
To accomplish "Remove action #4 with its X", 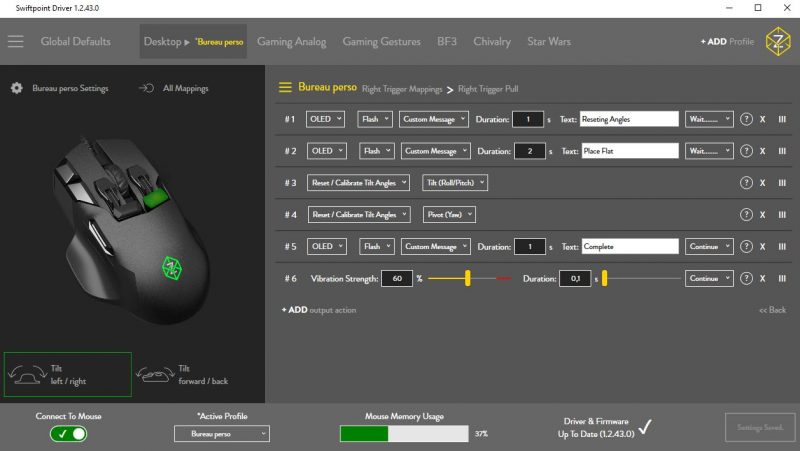I will [x=762, y=215].
